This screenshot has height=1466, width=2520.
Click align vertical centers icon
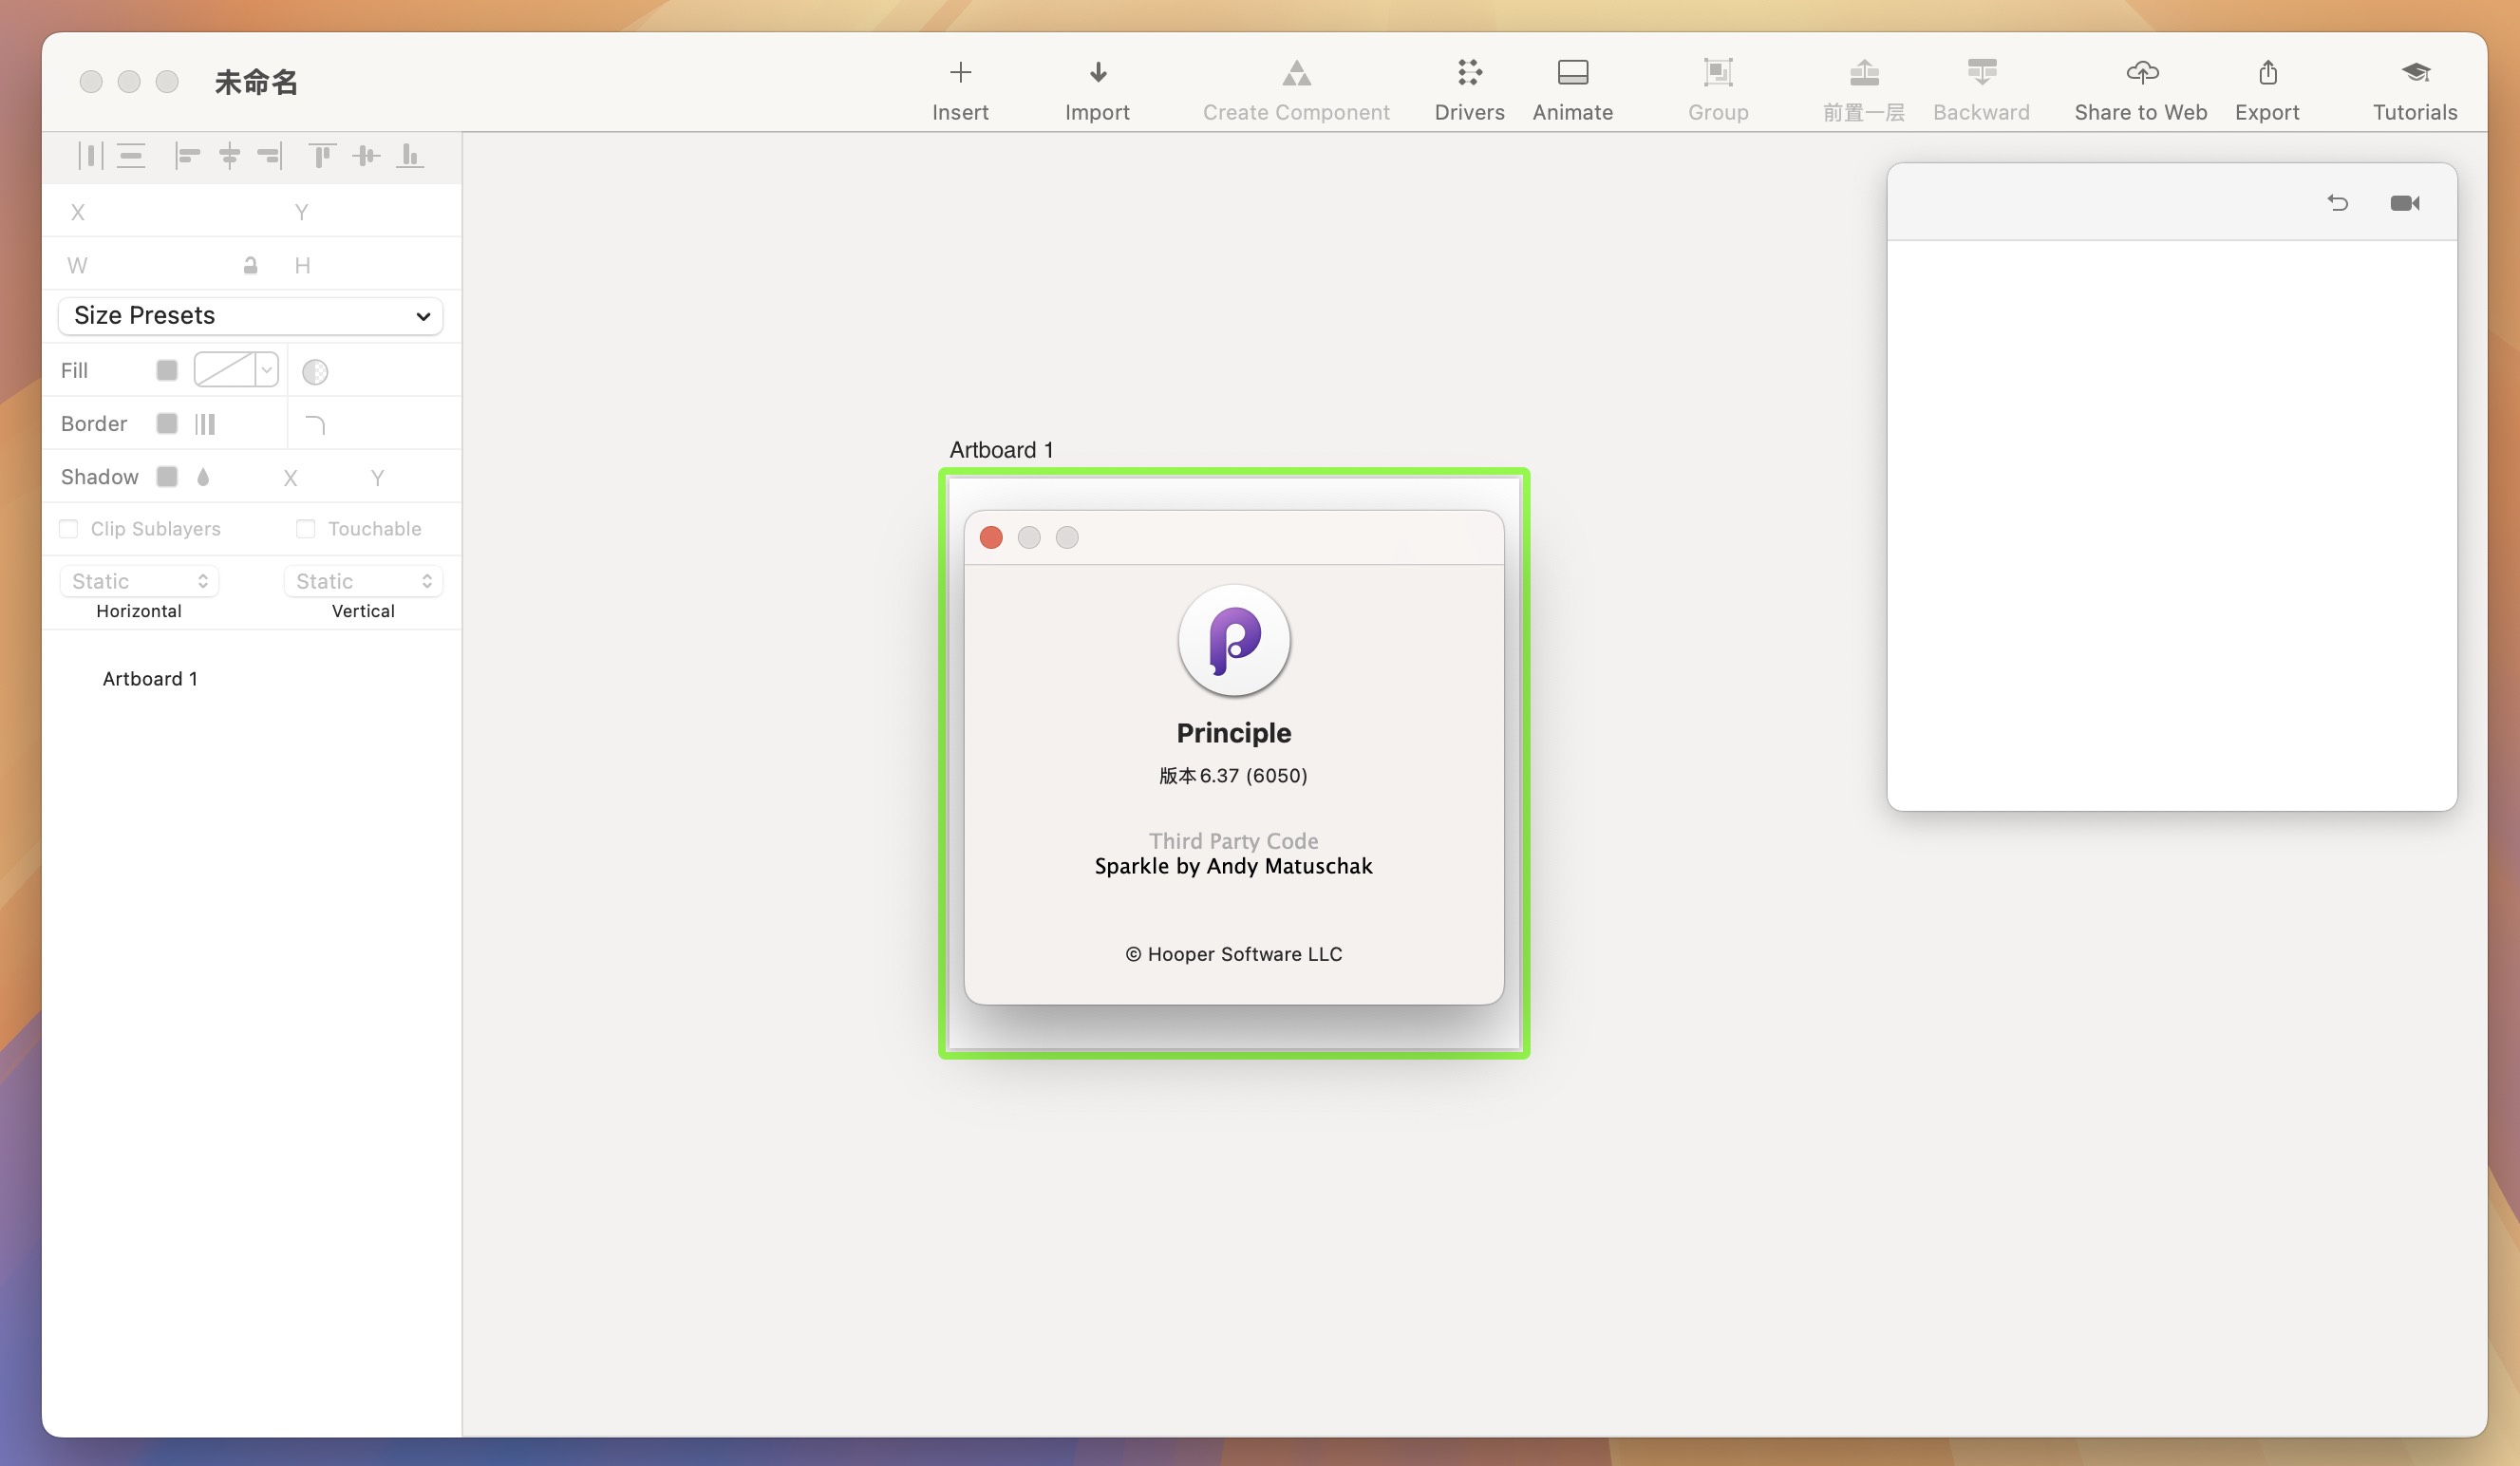pyautogui.click(x=366, y=155)
